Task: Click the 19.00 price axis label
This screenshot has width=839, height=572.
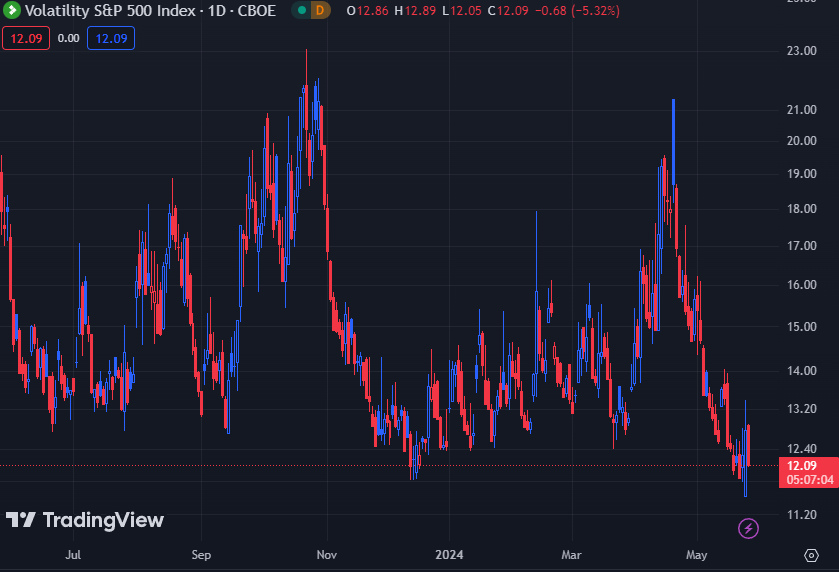Action: click(x=802, y=174)
